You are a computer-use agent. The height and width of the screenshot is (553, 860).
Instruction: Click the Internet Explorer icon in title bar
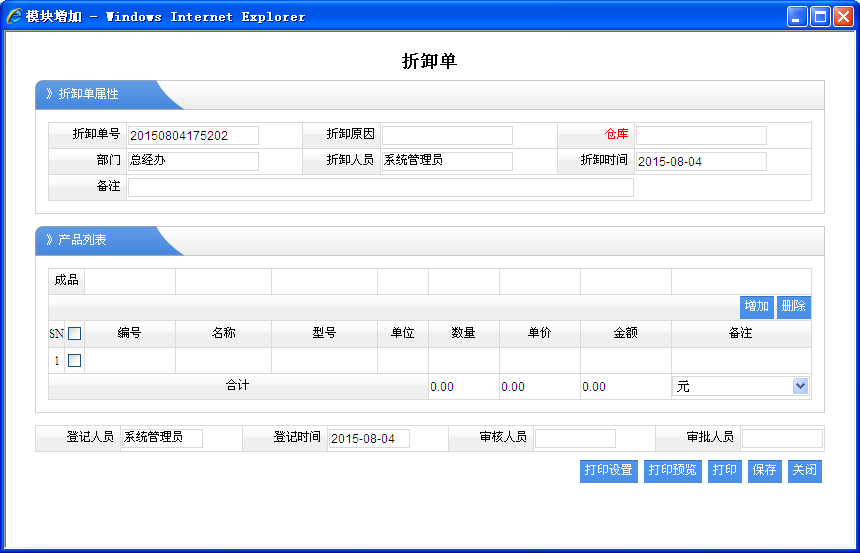click(x=14, y=16)
